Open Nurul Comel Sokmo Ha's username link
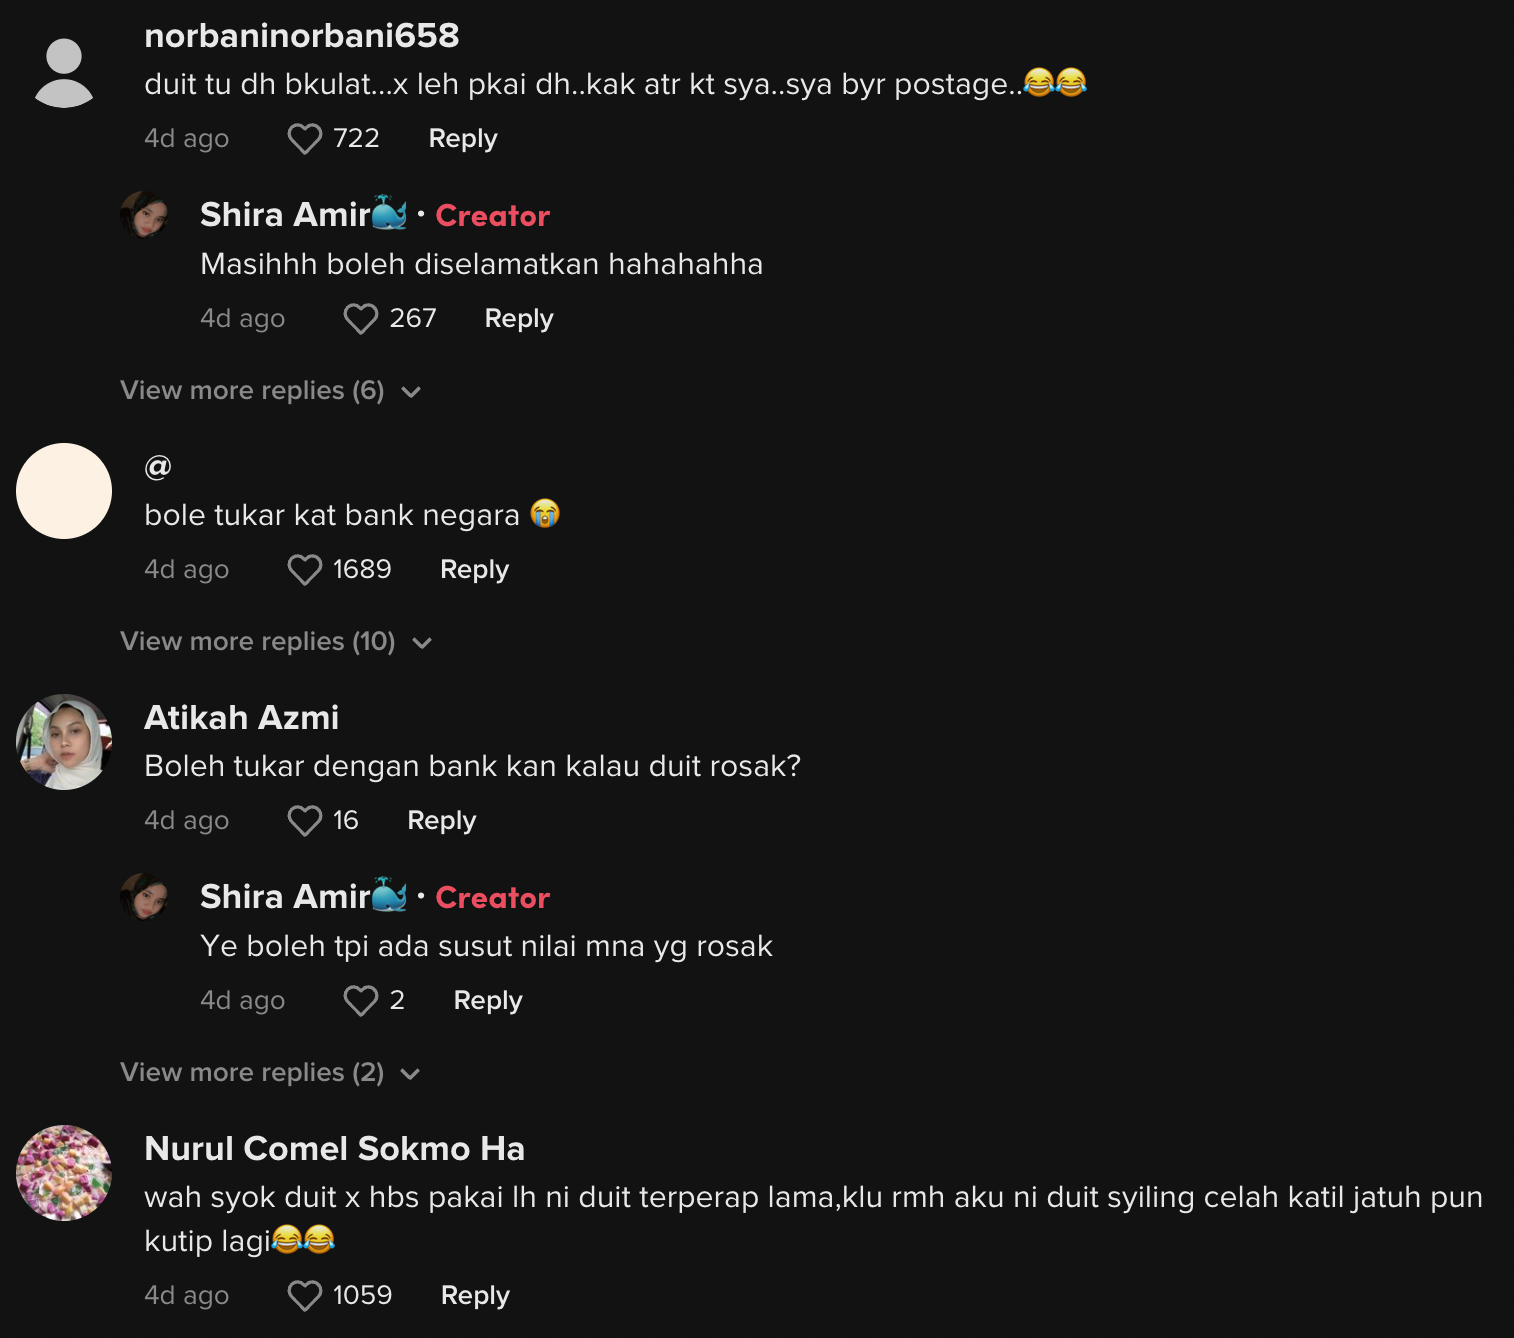This screenshot has width=1514, height=1338. tap(335, 1149)
